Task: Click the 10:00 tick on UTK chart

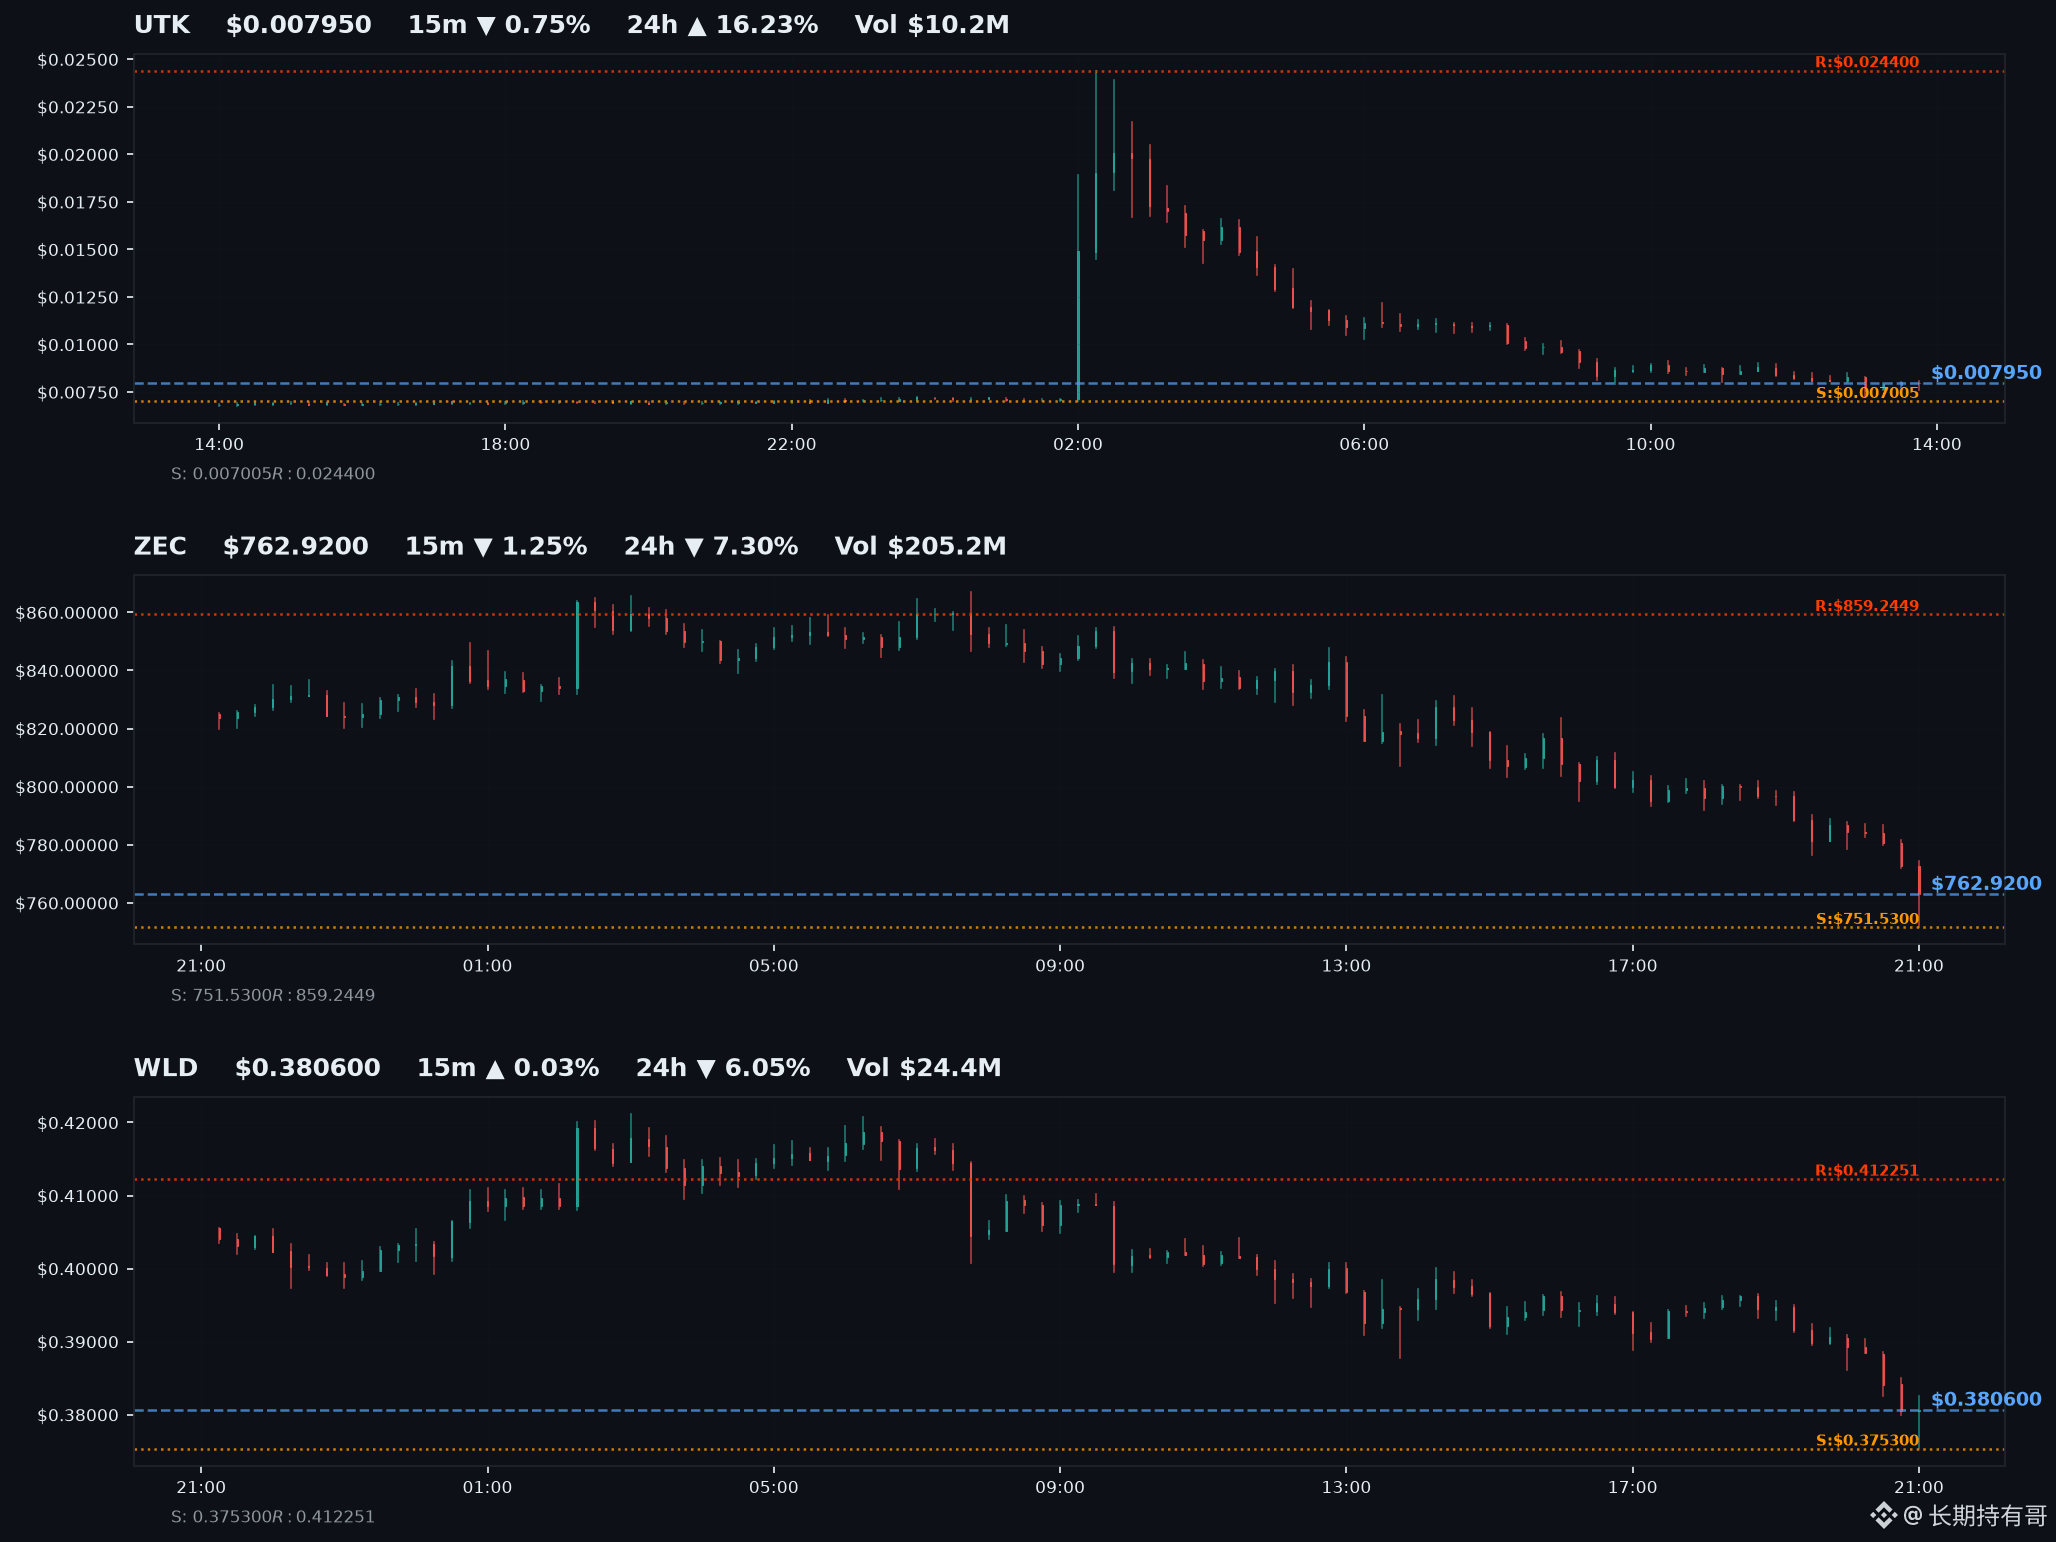Action: (x=1650, y=444)
